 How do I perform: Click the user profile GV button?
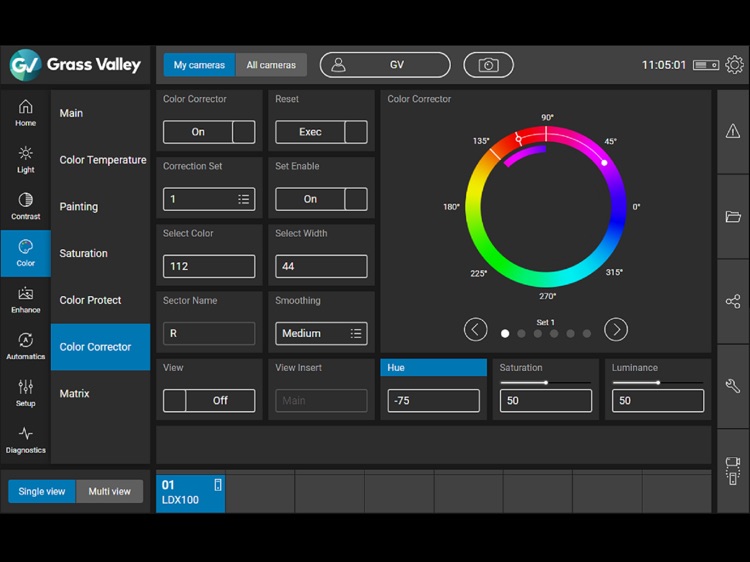(x=385, y=65)
